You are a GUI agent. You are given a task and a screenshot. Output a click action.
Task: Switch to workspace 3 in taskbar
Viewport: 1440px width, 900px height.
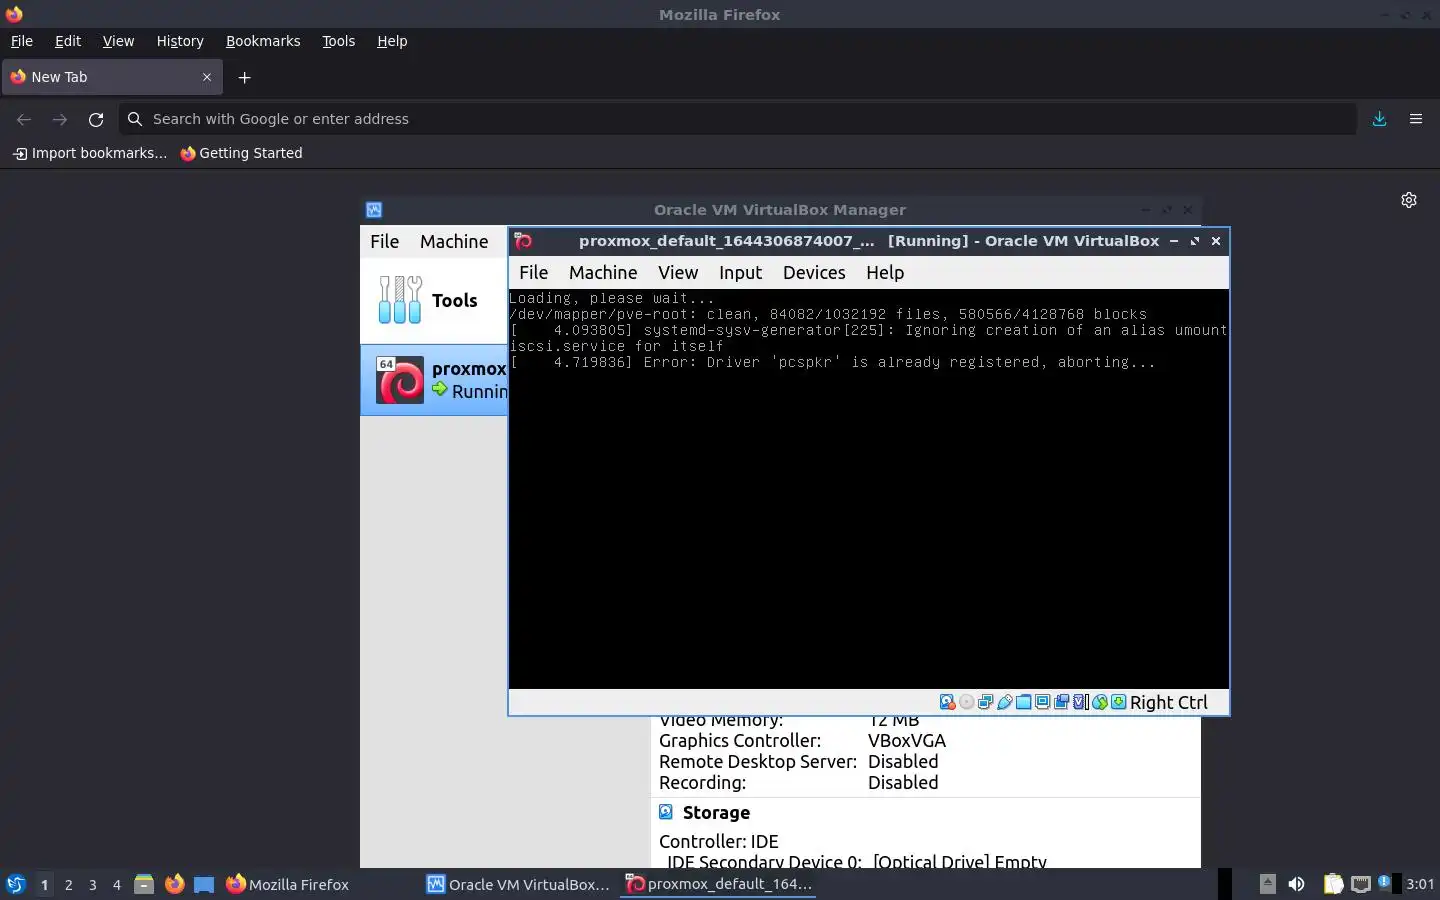93,885
